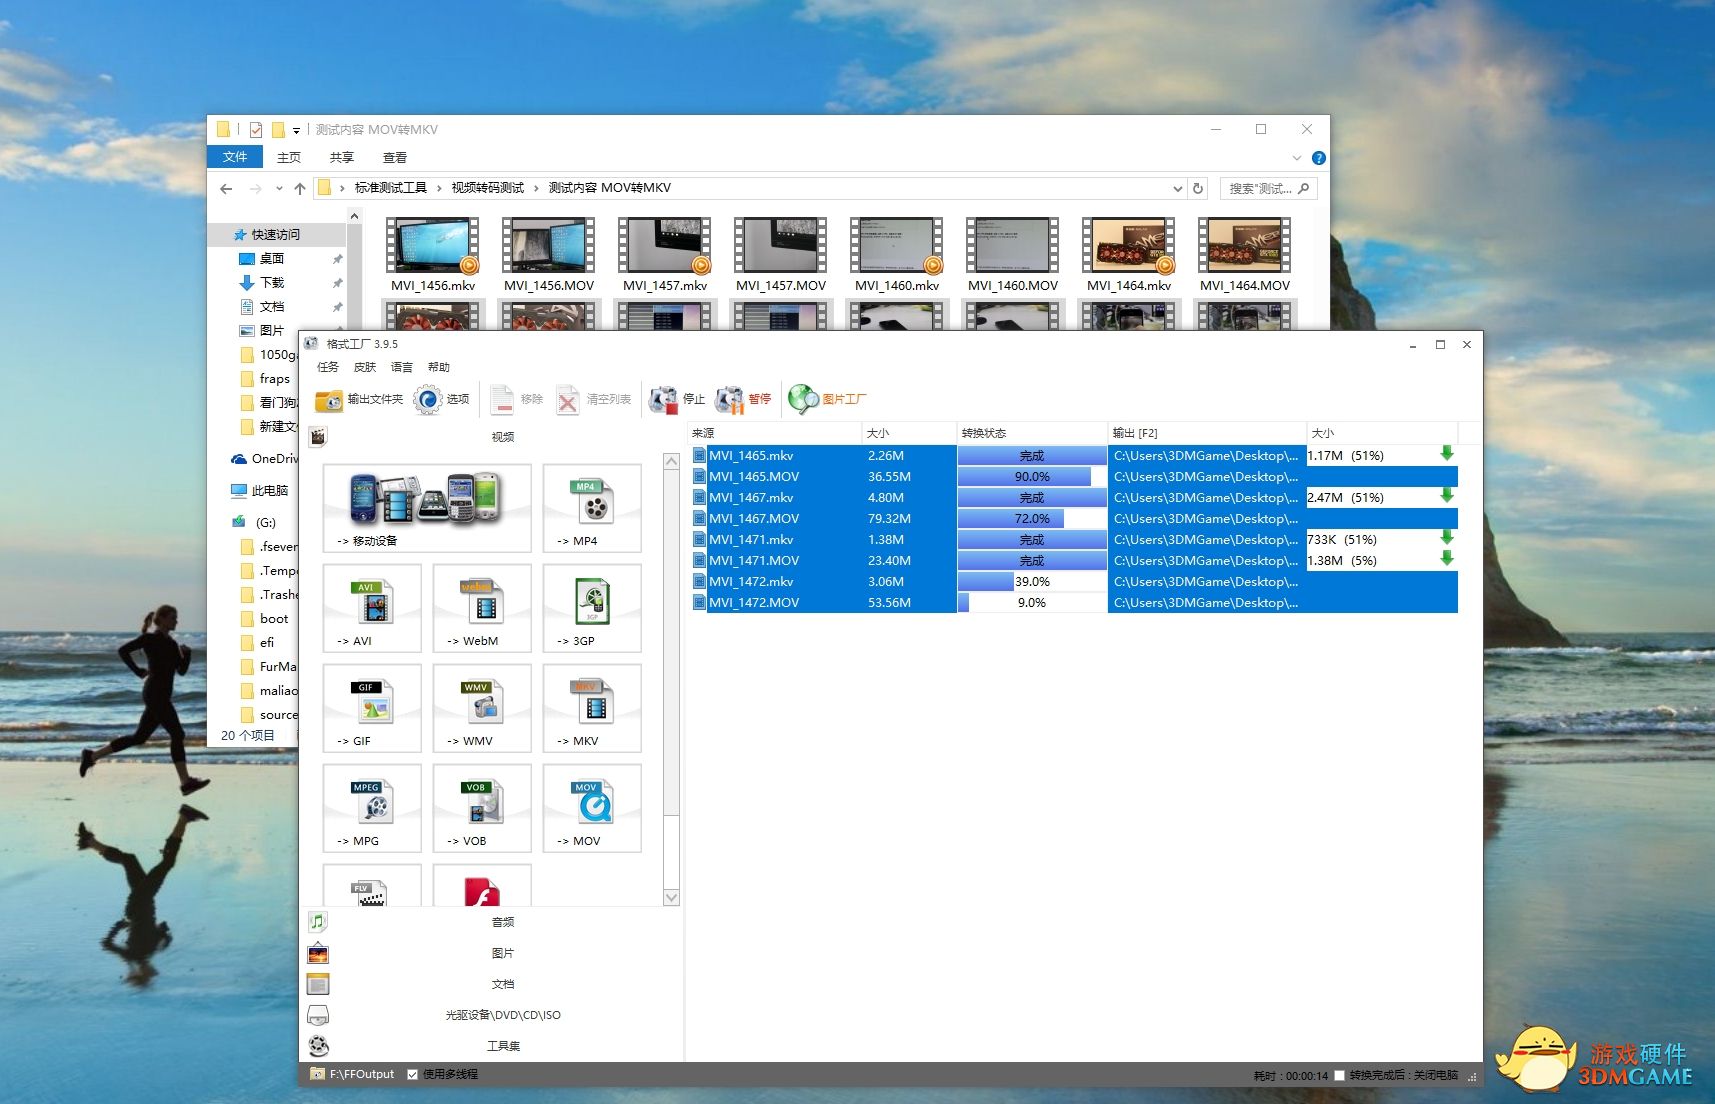1715x1104 pixels.
Task: Click the options (选项) gear icon
Action: pyautogui.click(x=428, y=400)
